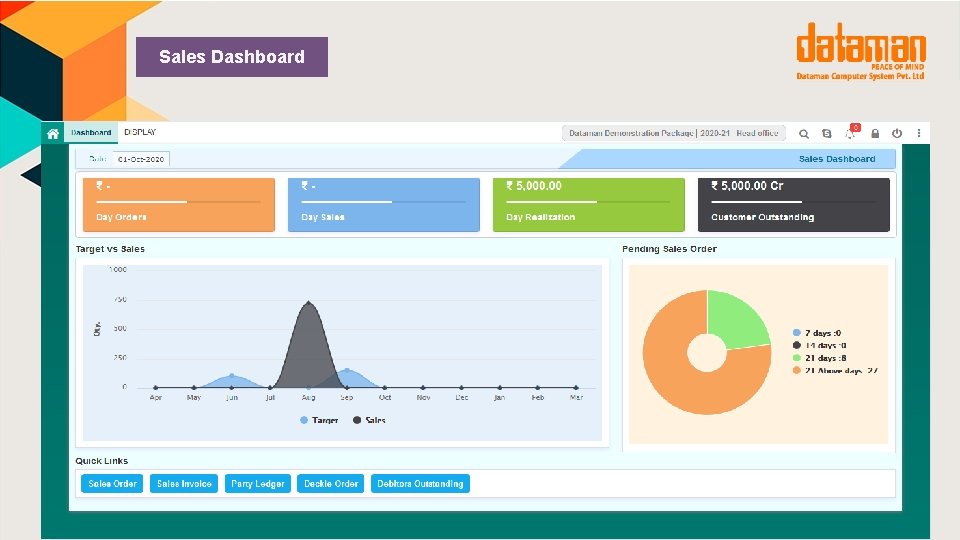Viewport: 960px width, 540px height.
Task: Switch to the Dashboard tab
Action: (91, 132)
